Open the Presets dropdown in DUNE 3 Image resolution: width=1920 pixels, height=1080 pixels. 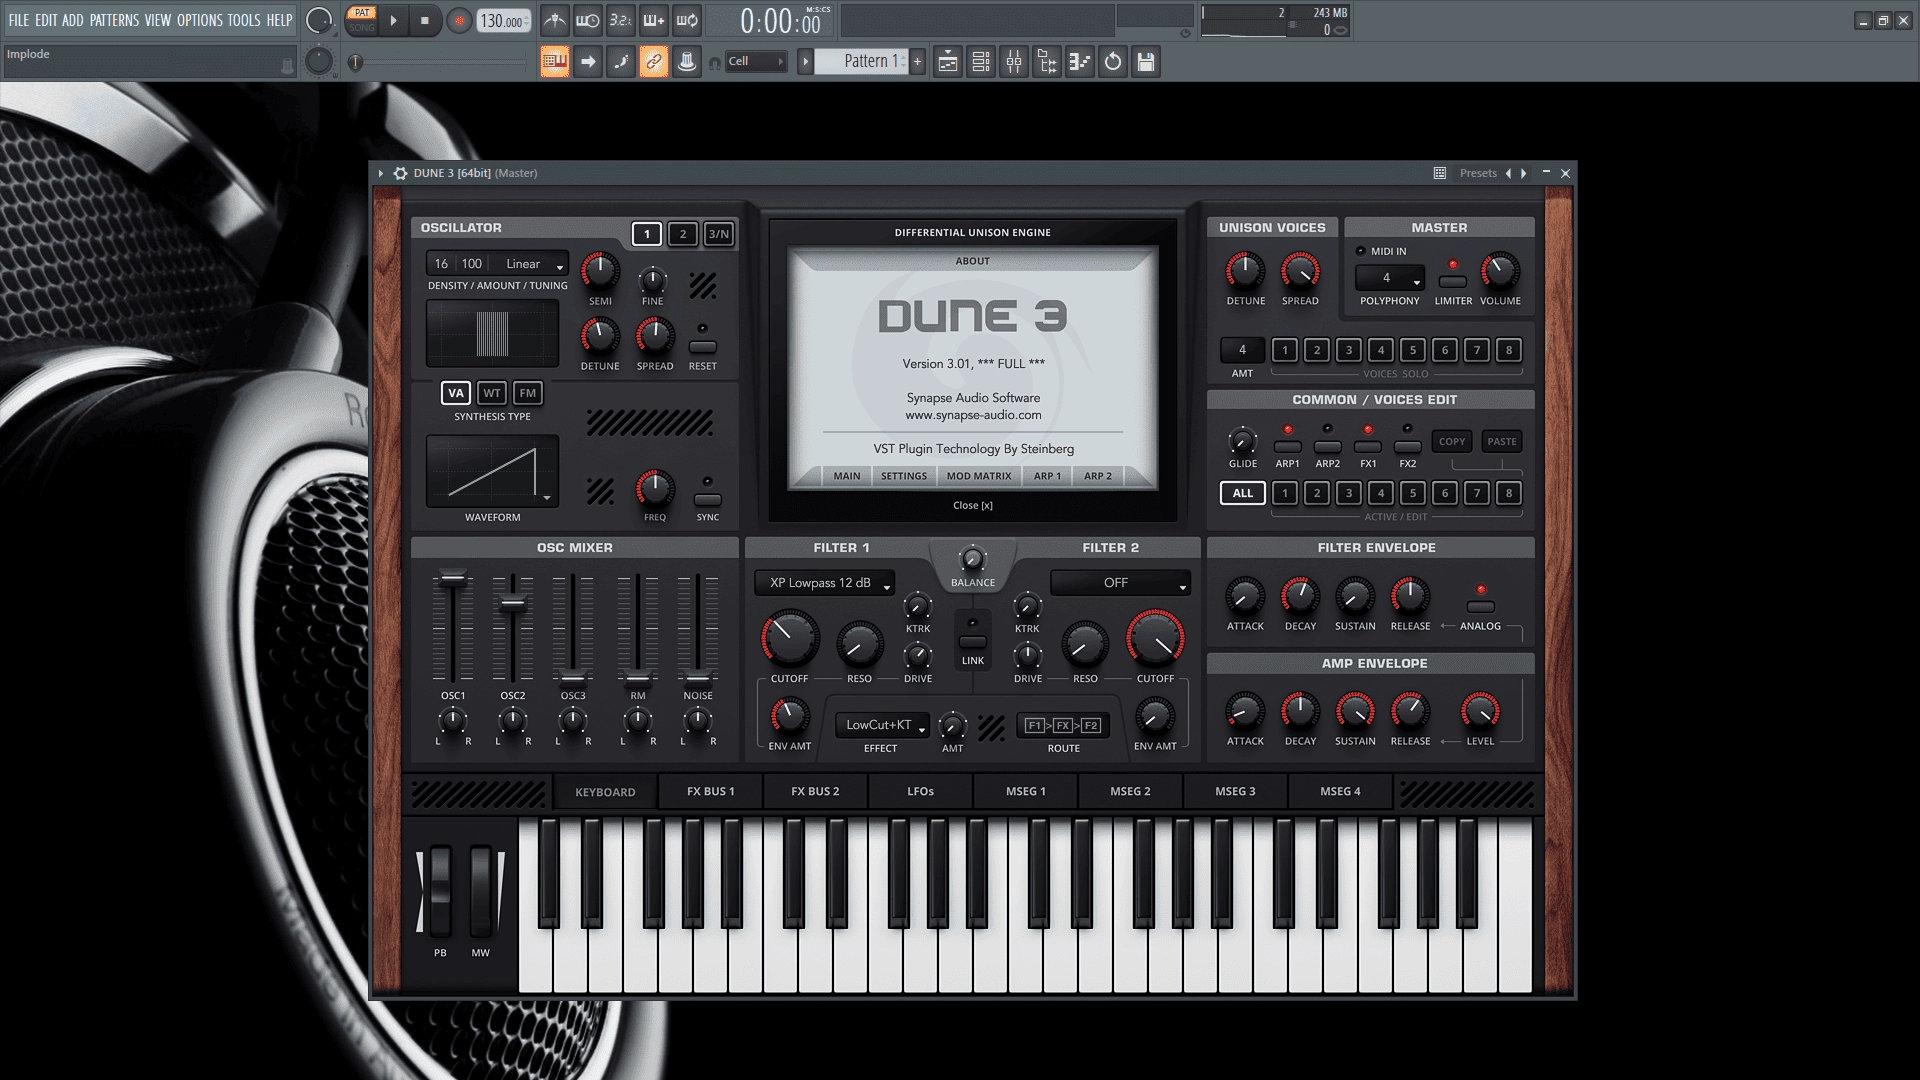1478,173
